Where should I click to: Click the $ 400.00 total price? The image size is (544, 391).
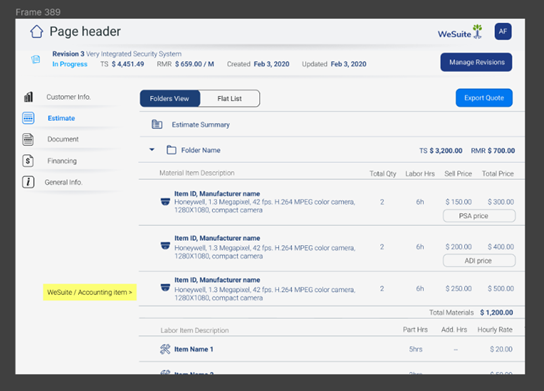pyautogui.click(x=501, y=247)
